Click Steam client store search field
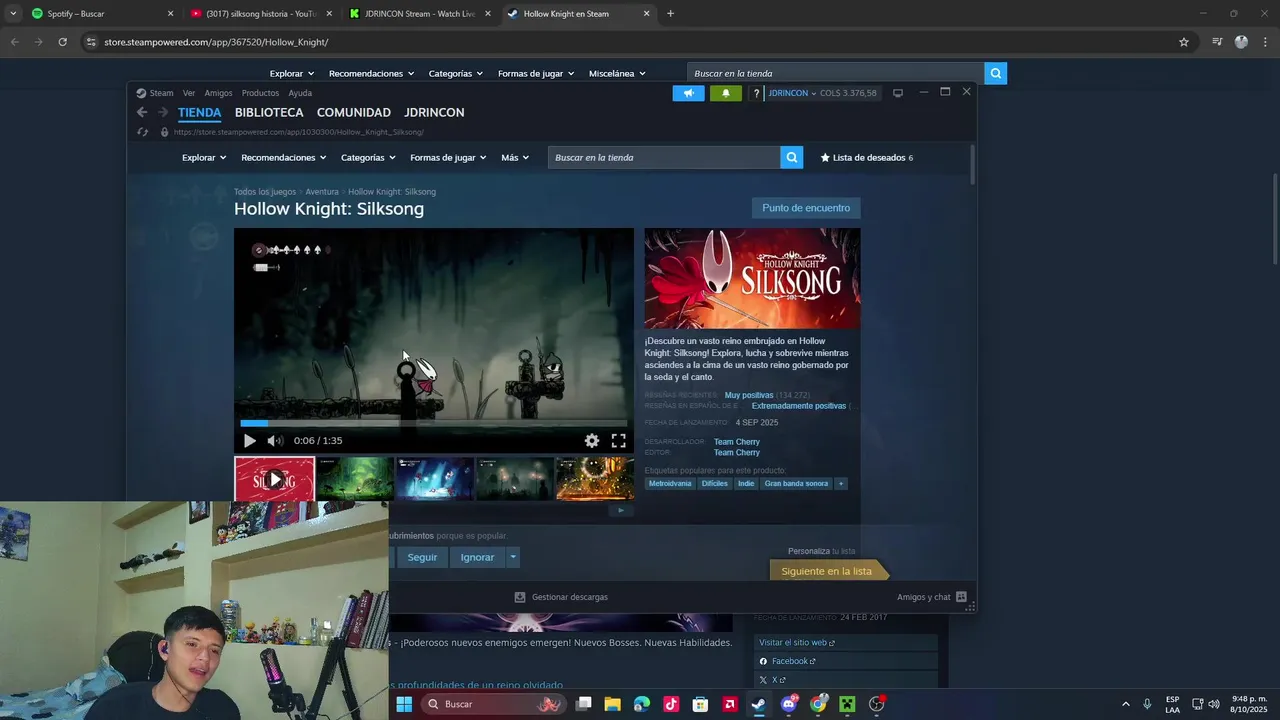The width and height of the screenshot is (1280, 720). point(664,158)
